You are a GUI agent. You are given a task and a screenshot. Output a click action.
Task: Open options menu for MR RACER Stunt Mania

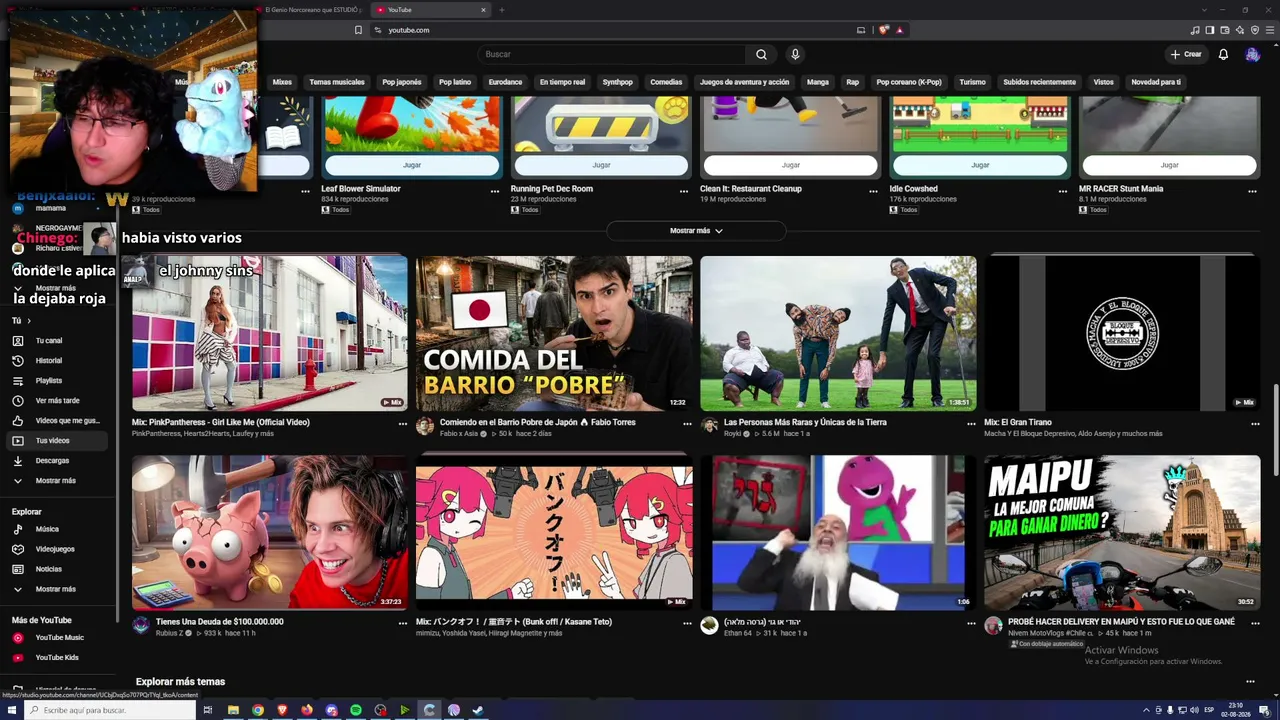click(x=1252, y=191)
